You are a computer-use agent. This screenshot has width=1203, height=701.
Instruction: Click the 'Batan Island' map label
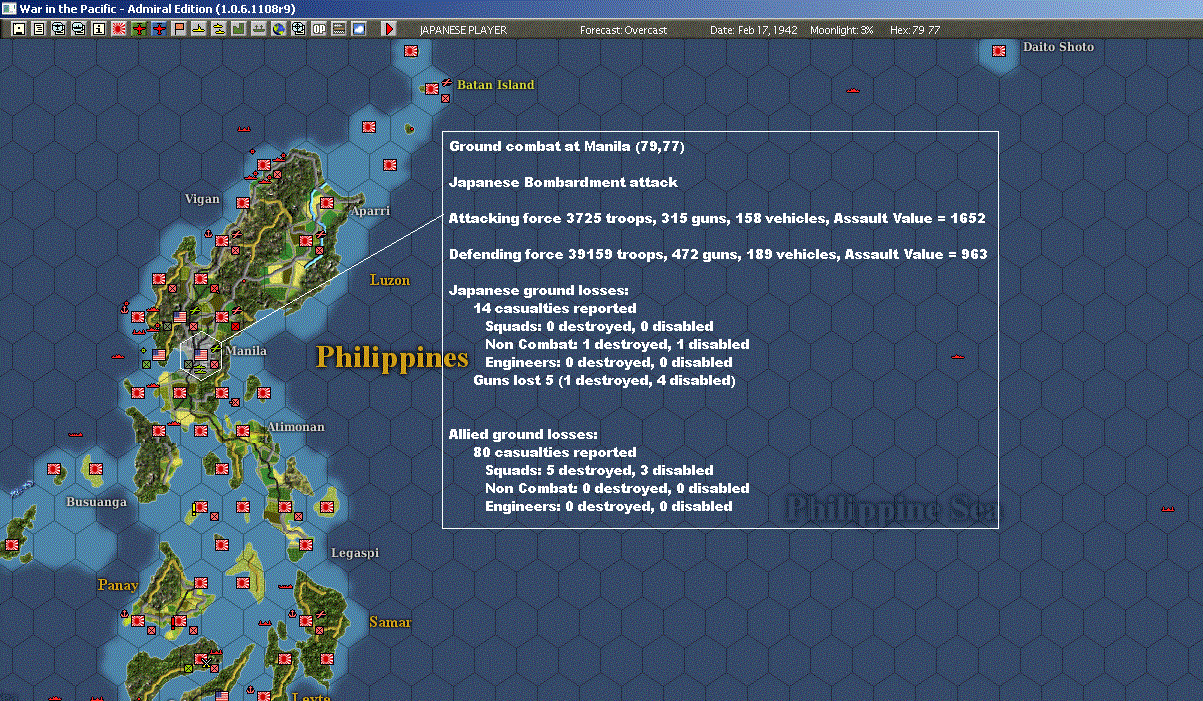coord(496,85)
